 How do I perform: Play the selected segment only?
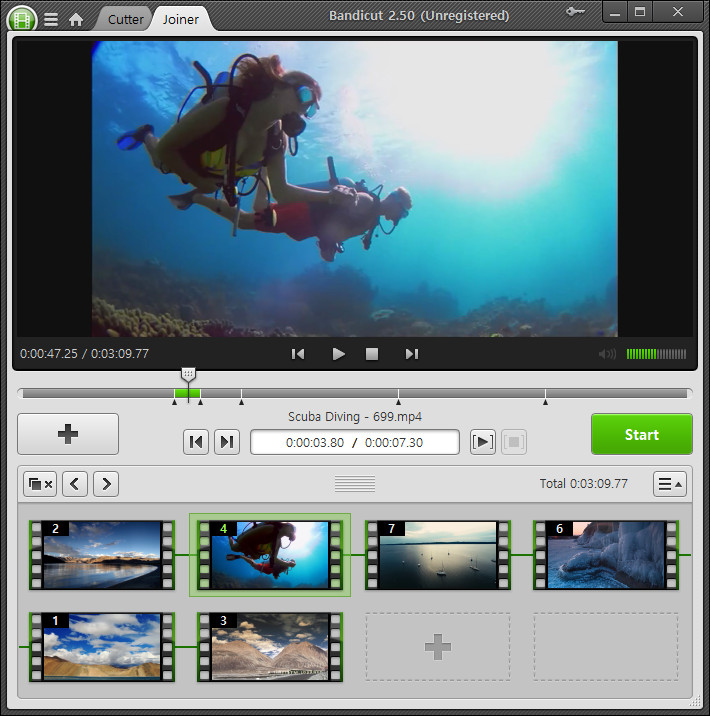point(483,442)
